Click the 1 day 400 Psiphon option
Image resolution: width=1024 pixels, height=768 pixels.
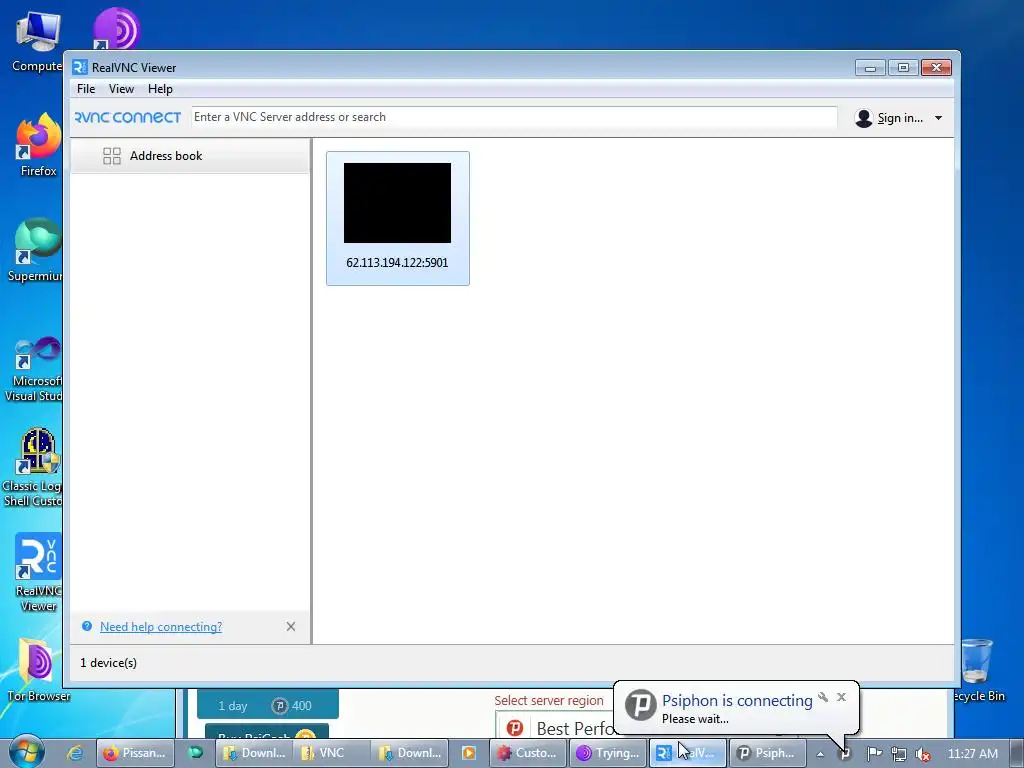[x=268, y=705]
